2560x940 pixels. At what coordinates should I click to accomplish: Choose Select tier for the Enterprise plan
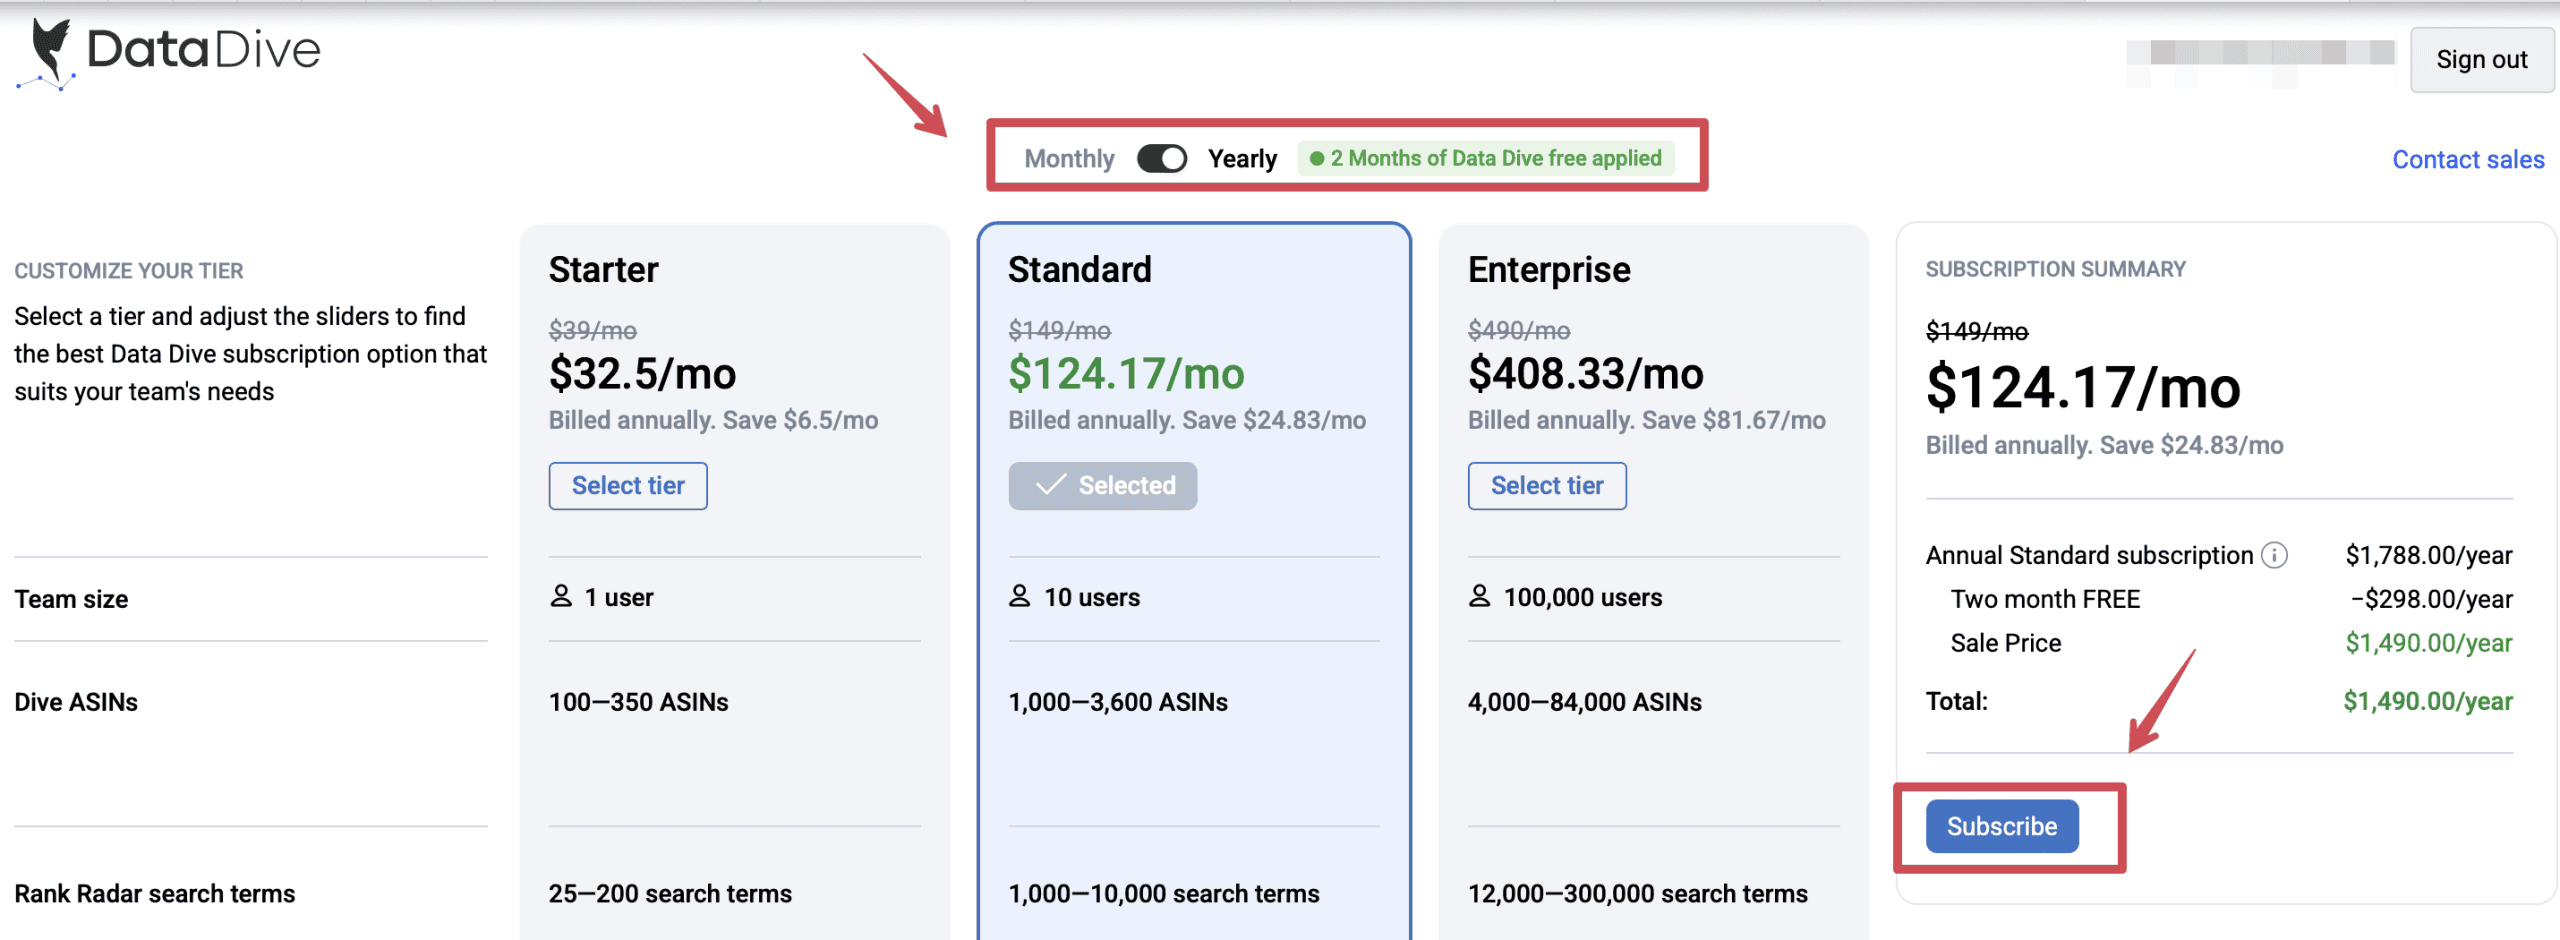[1547, 486]
